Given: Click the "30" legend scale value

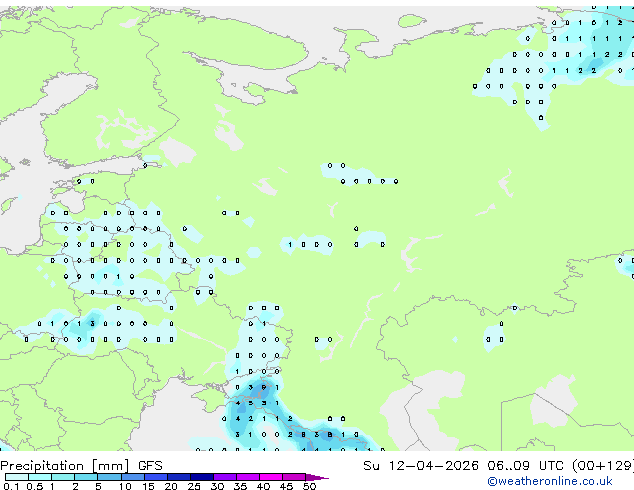Looking at the screenshot, I should [217, 486].
